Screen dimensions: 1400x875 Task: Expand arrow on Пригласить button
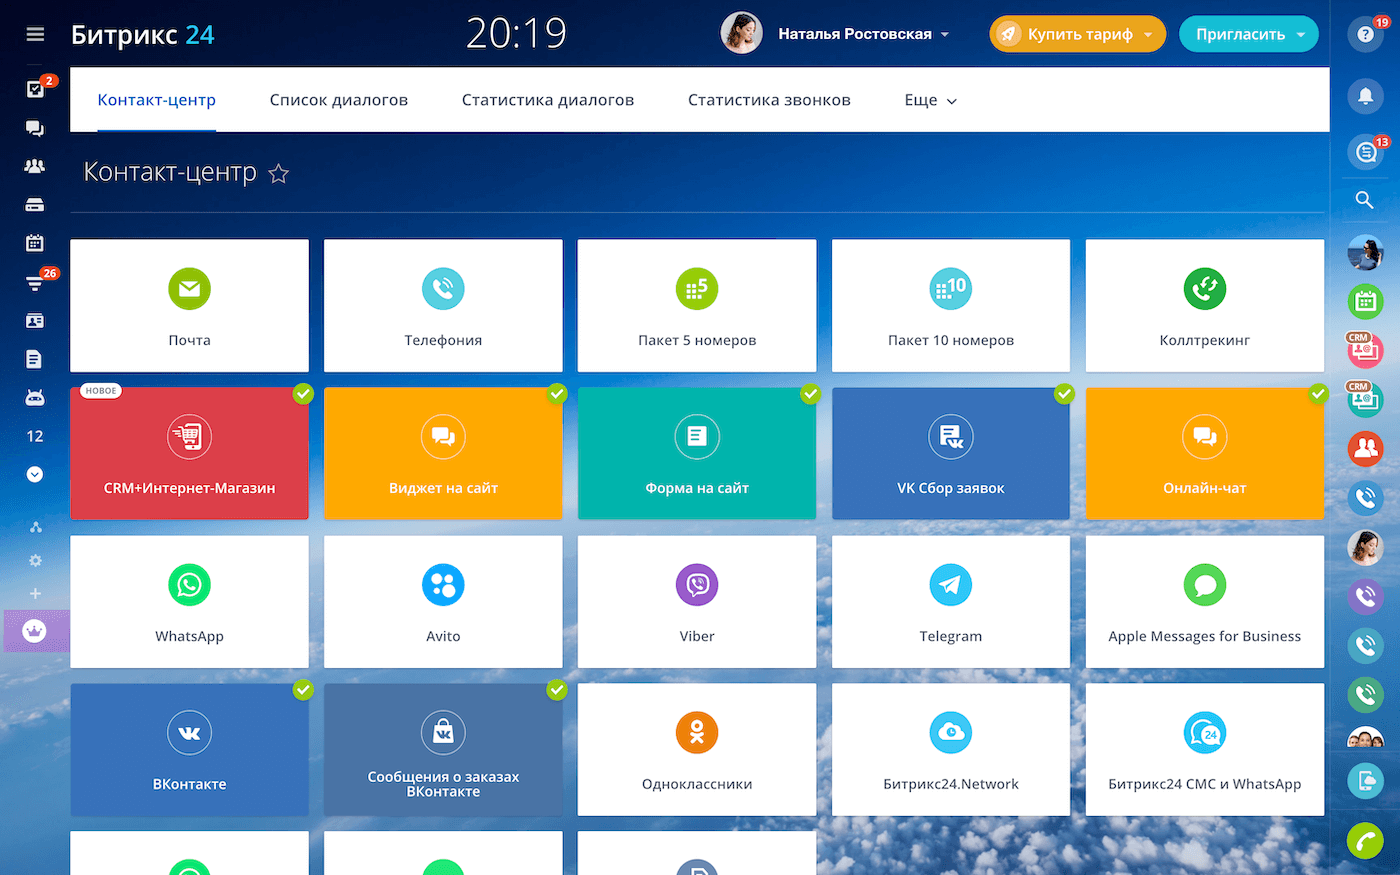(1301, 34)
